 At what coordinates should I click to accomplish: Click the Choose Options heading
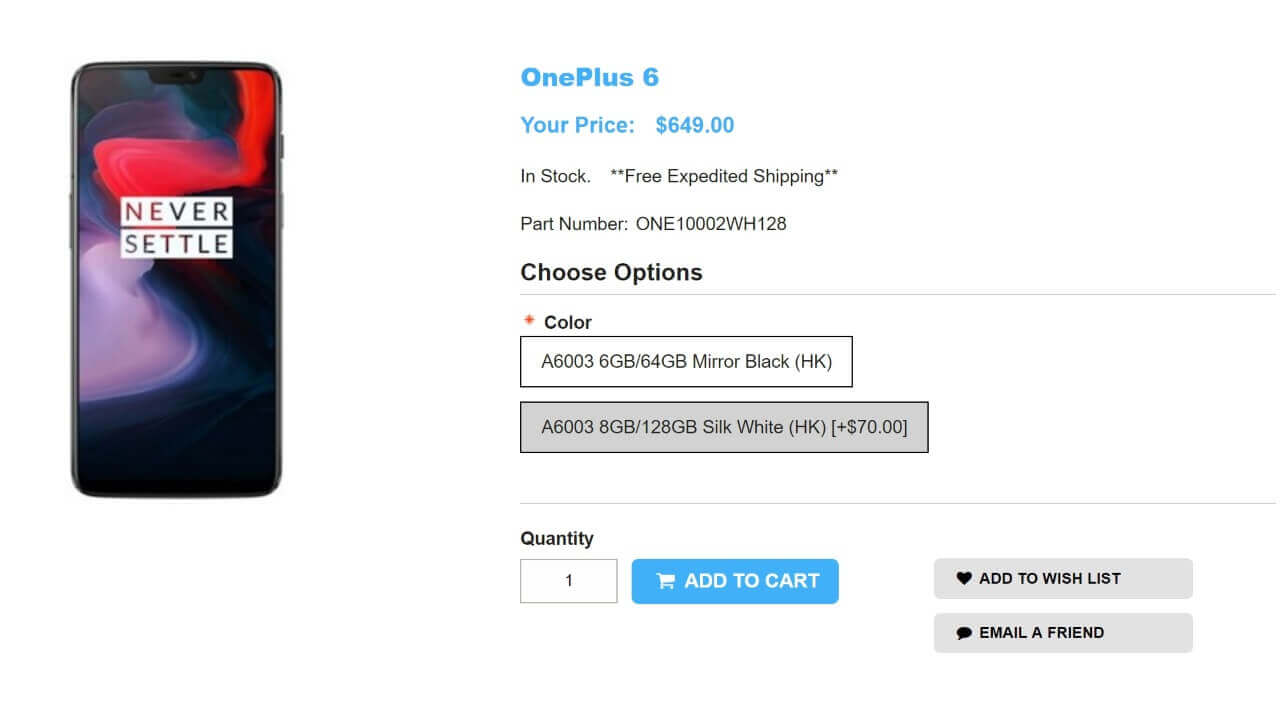coord(611,272)
